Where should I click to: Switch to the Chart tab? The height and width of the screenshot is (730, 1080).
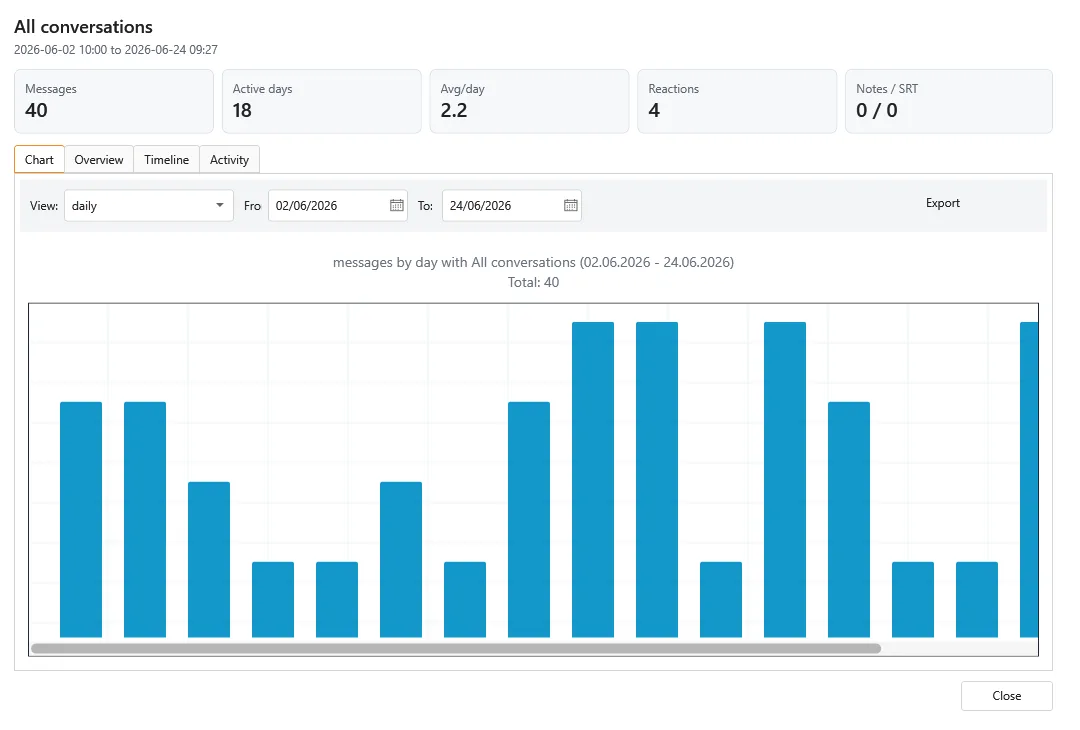39,160
